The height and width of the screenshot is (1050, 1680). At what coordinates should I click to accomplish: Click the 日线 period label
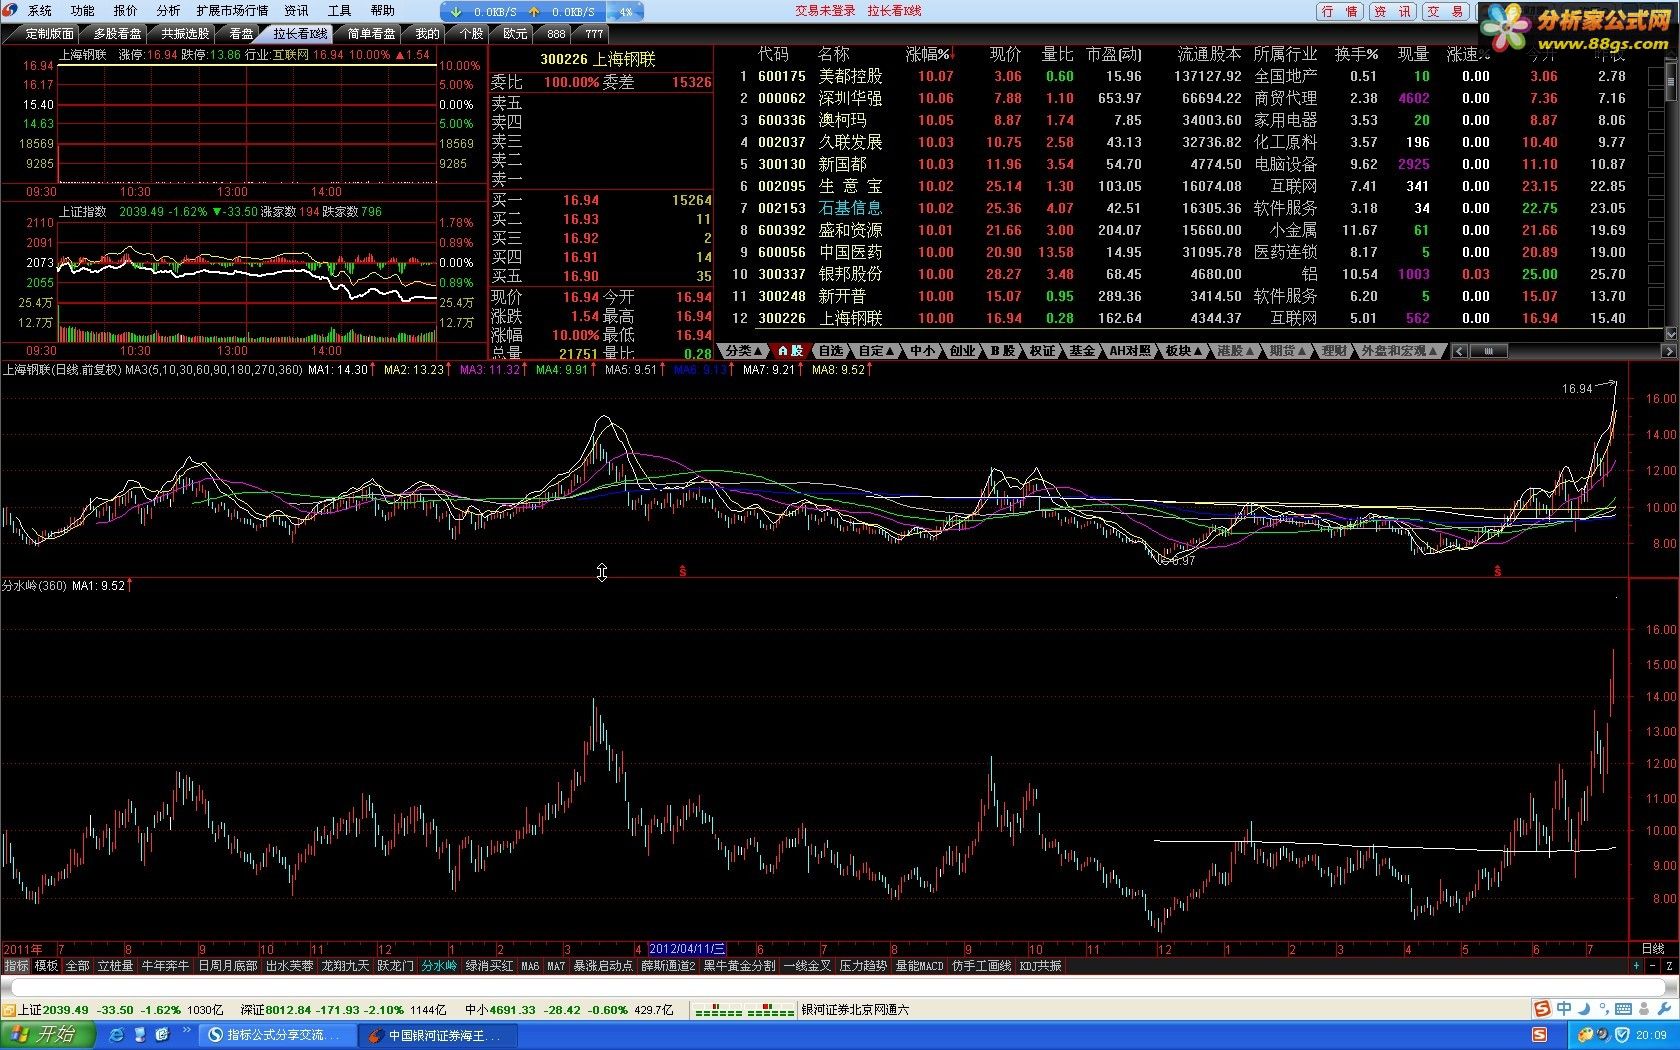(x=1653, y=949)
